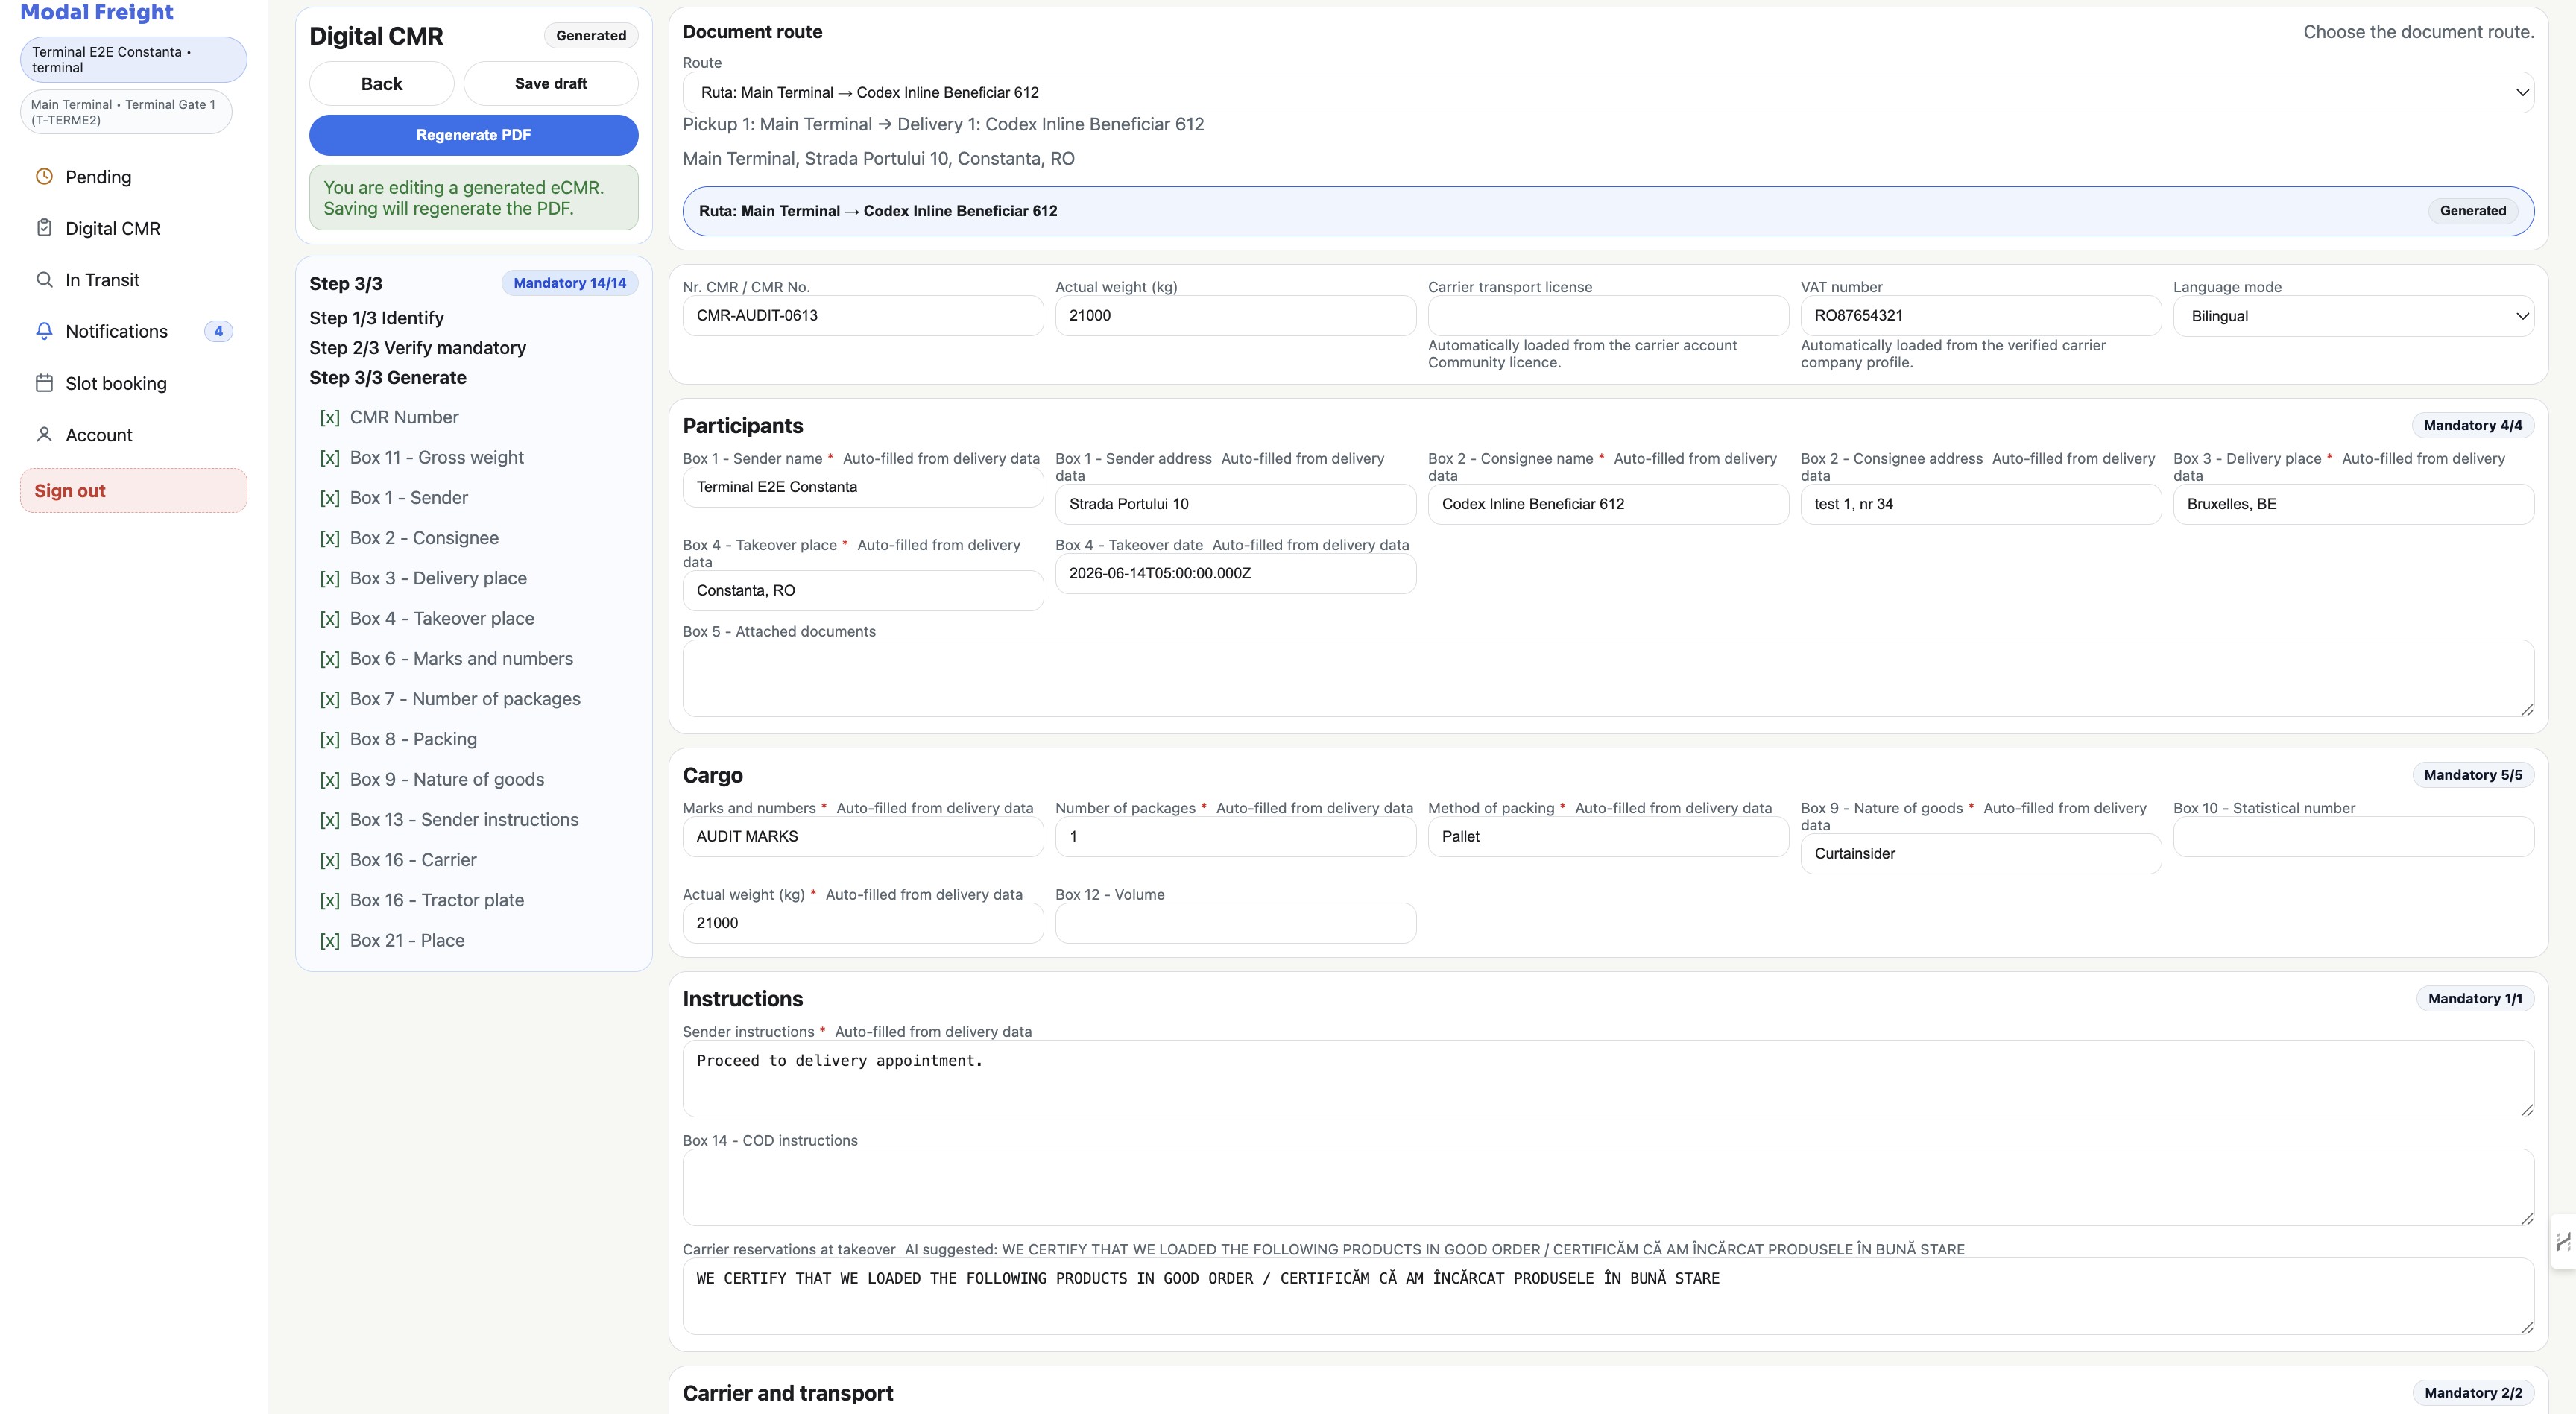Screen dimensions: 2576x1414
Task: Open the Pending menu item
Action: [133, 177]
